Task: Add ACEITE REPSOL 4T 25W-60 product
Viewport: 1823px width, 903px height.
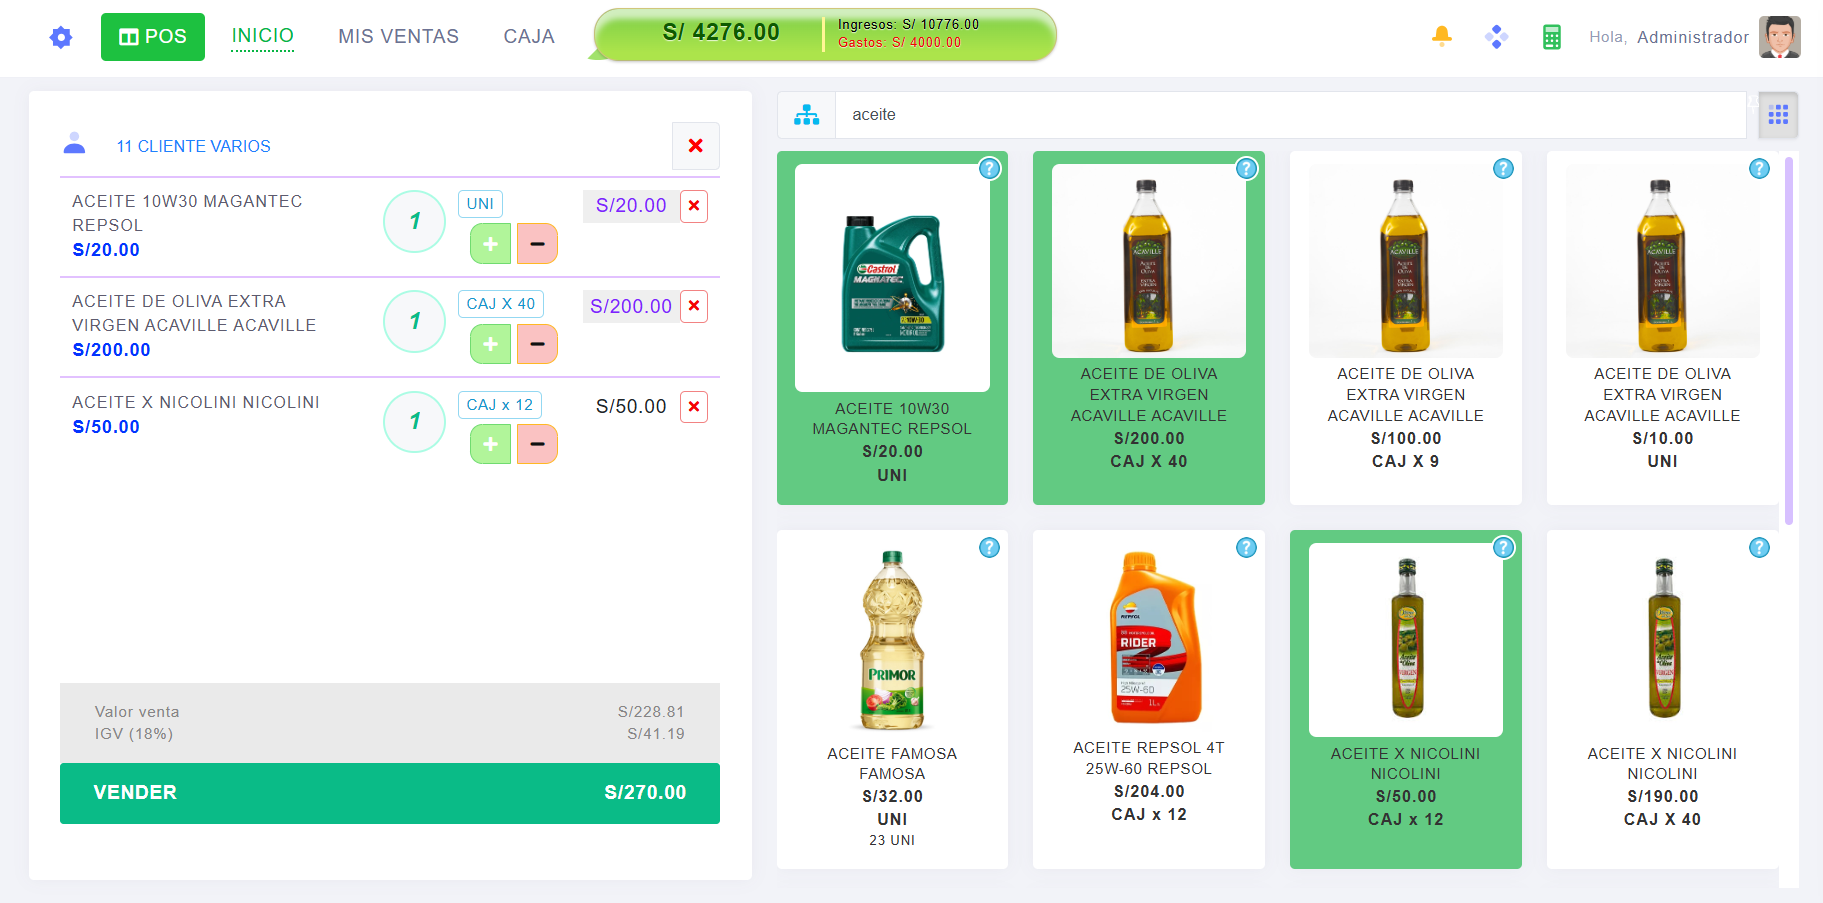Action: pos(1149,699)
